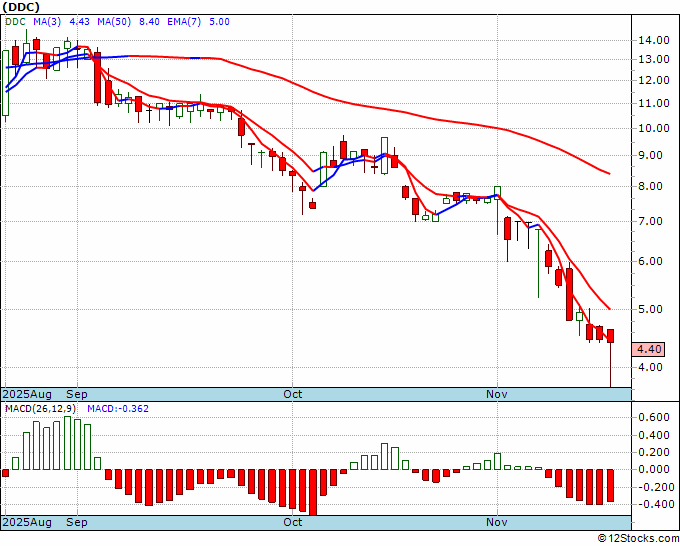Viewport: 680px width, 546px height.
Task: Select the MA(50) legend label
Action: 114,22
